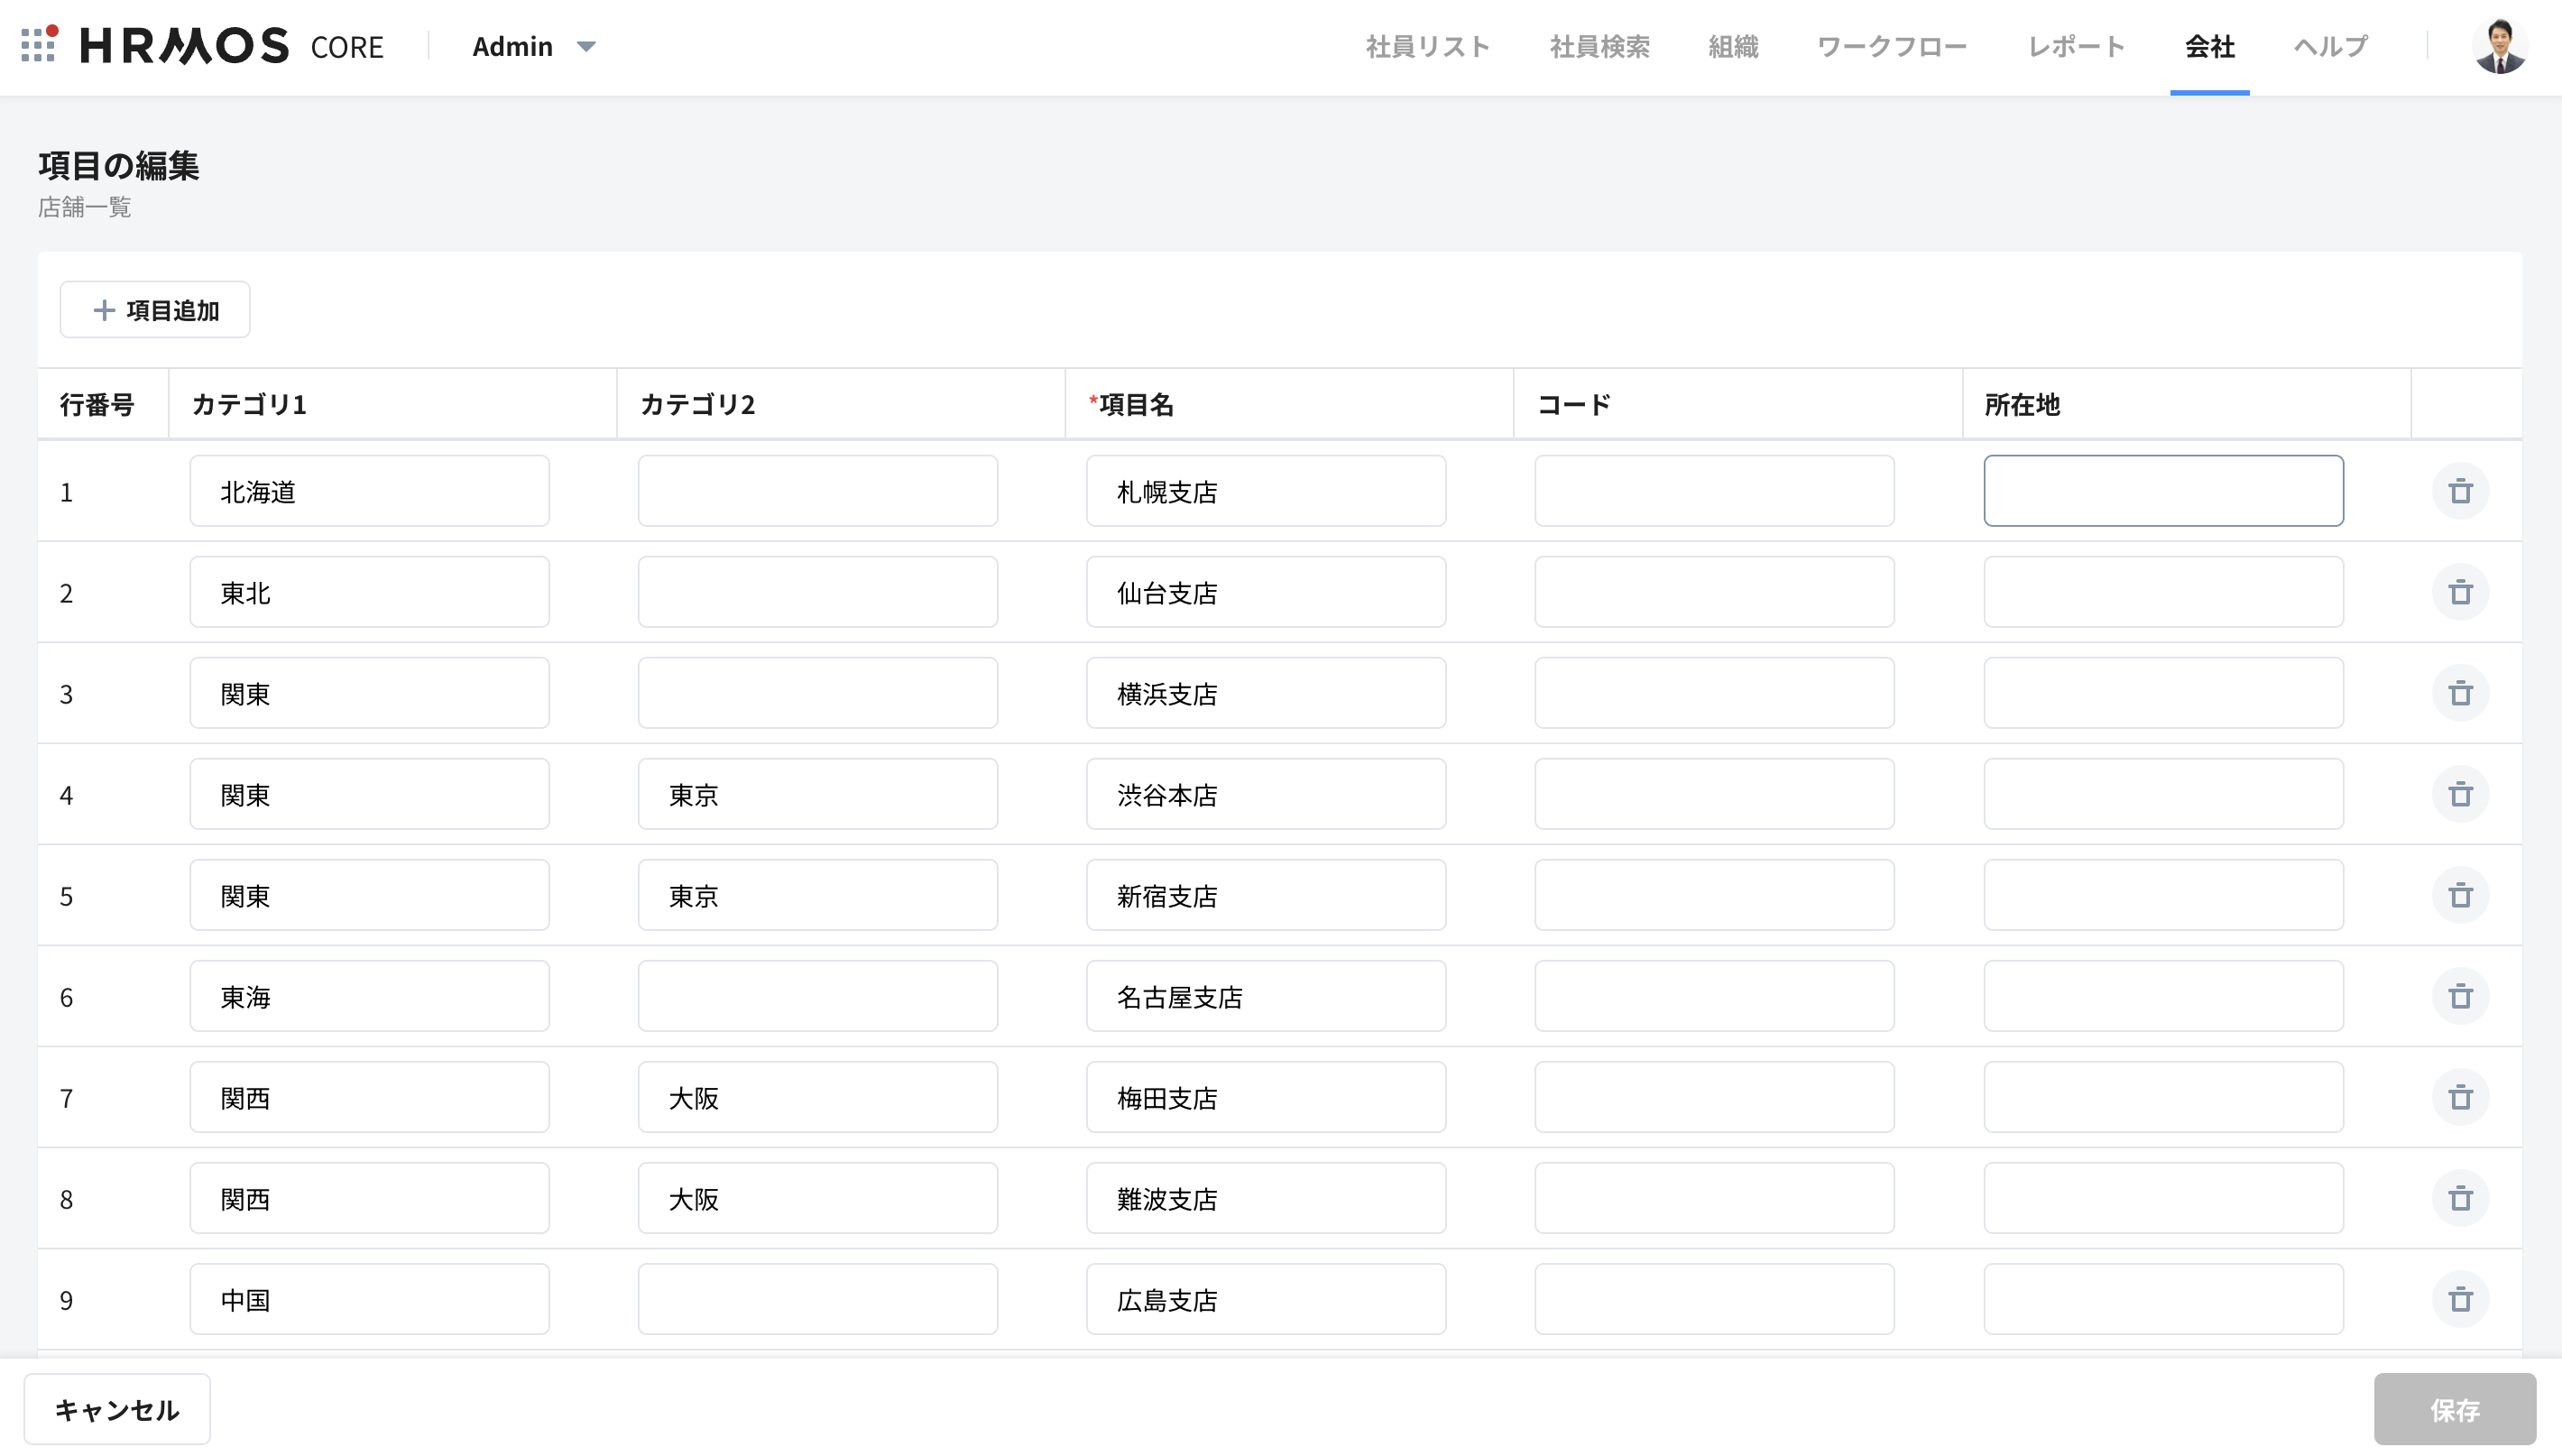Click trash icon for 仙台支店 row
Screen dimensions: 2562x1456
(x=2460, y=592)
